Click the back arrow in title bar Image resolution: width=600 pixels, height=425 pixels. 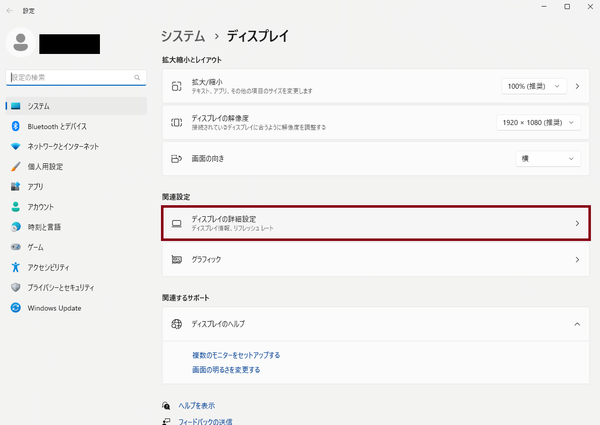tap(13, 9)
